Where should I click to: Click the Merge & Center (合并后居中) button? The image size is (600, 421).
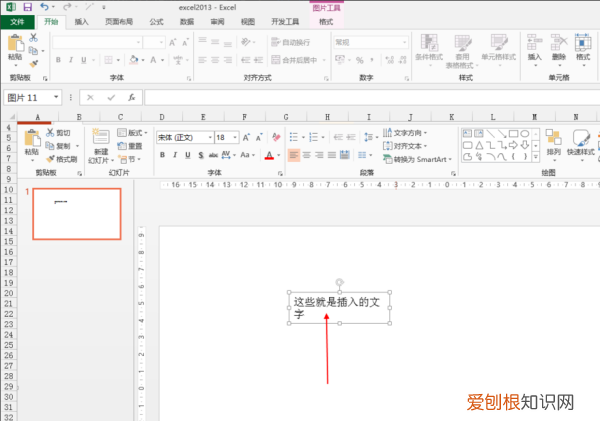click(x=294, y=60)
